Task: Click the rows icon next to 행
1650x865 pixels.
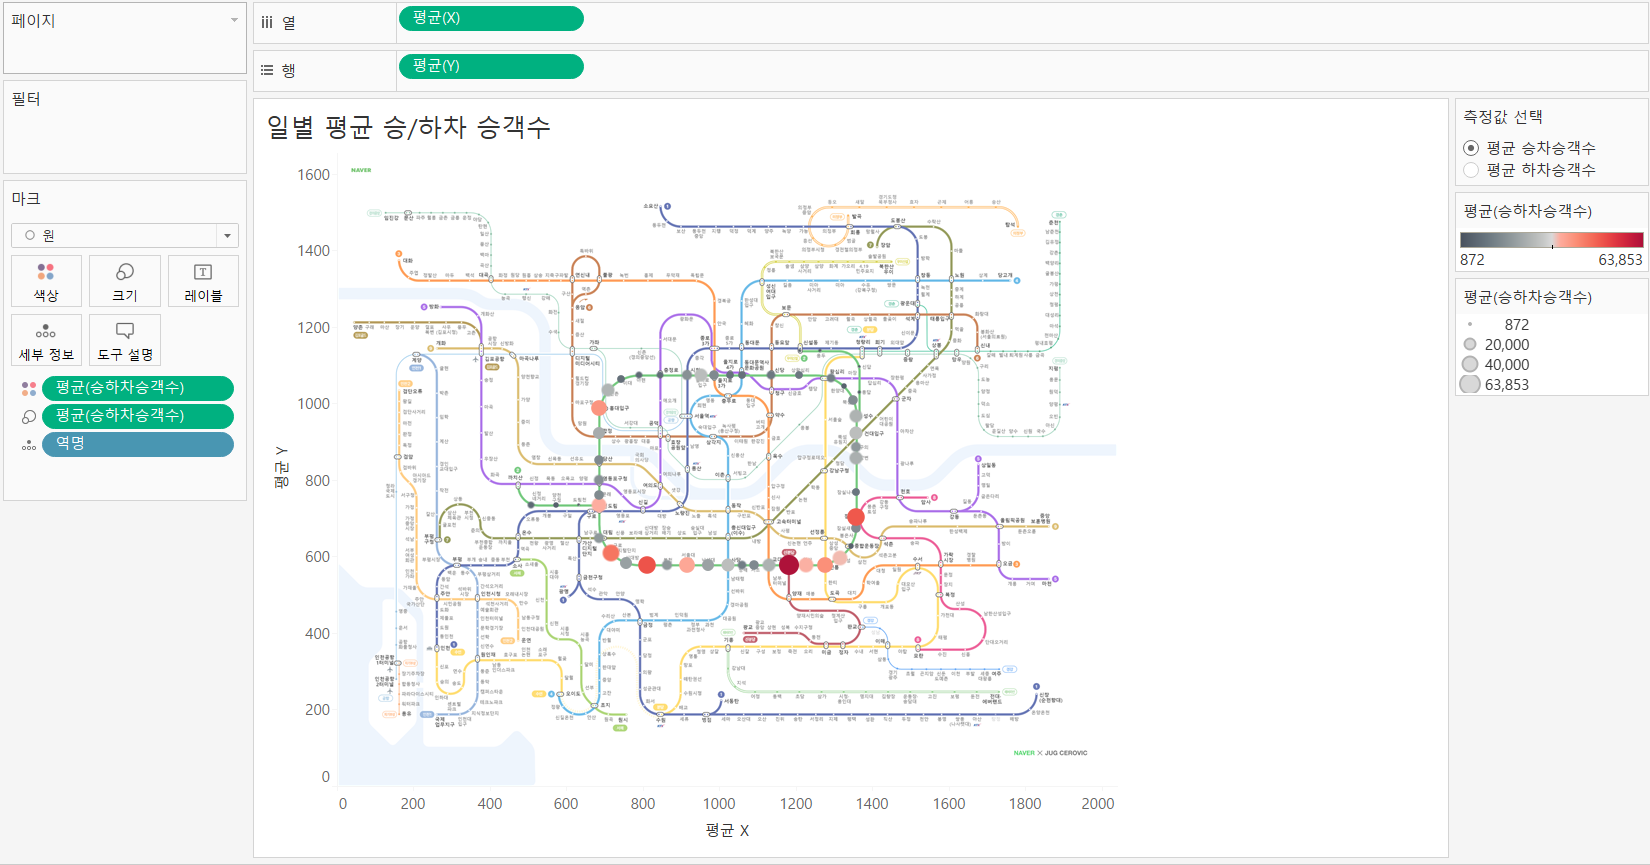Action: 267,70
